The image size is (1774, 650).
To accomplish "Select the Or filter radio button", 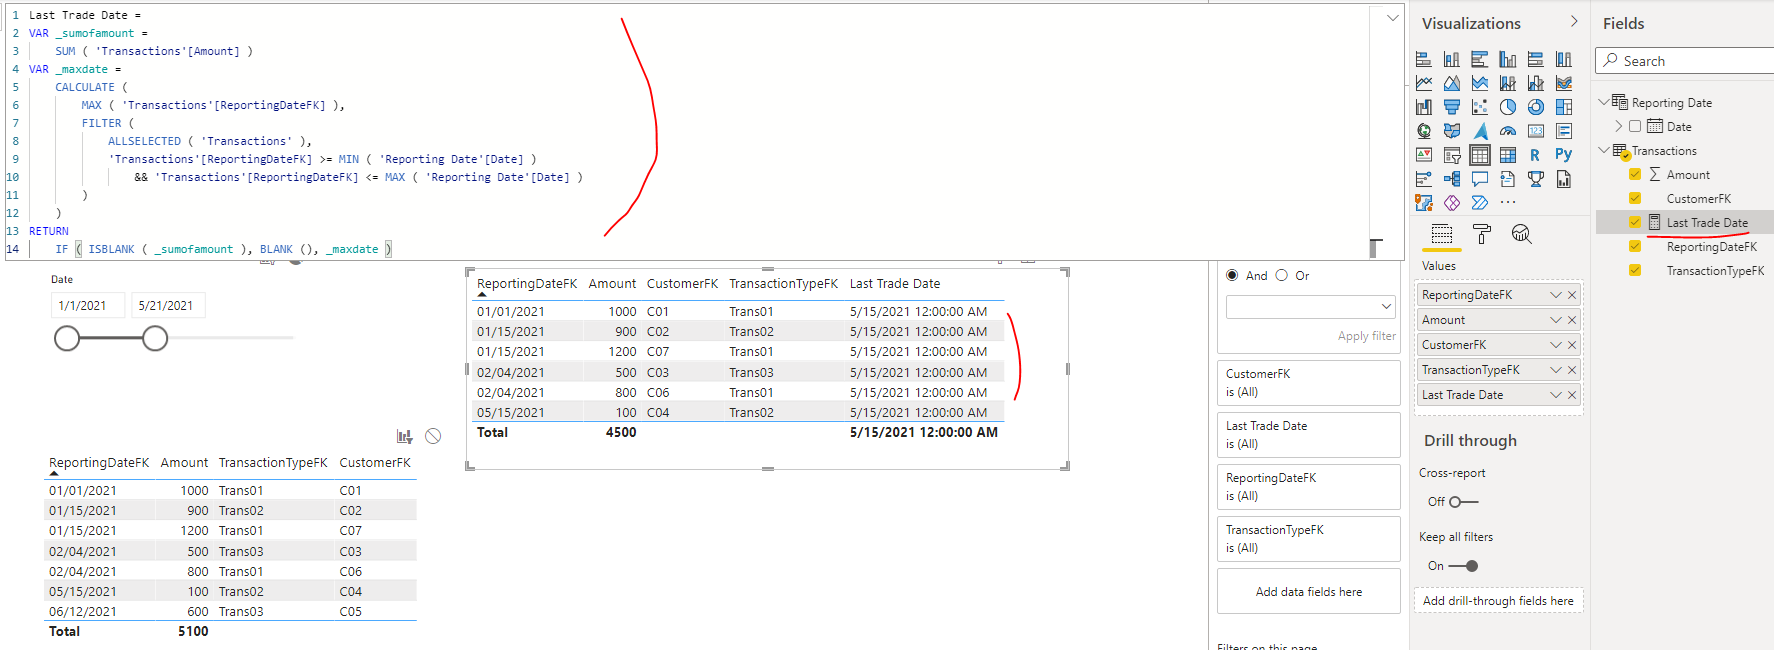I will pos(1282,275).
